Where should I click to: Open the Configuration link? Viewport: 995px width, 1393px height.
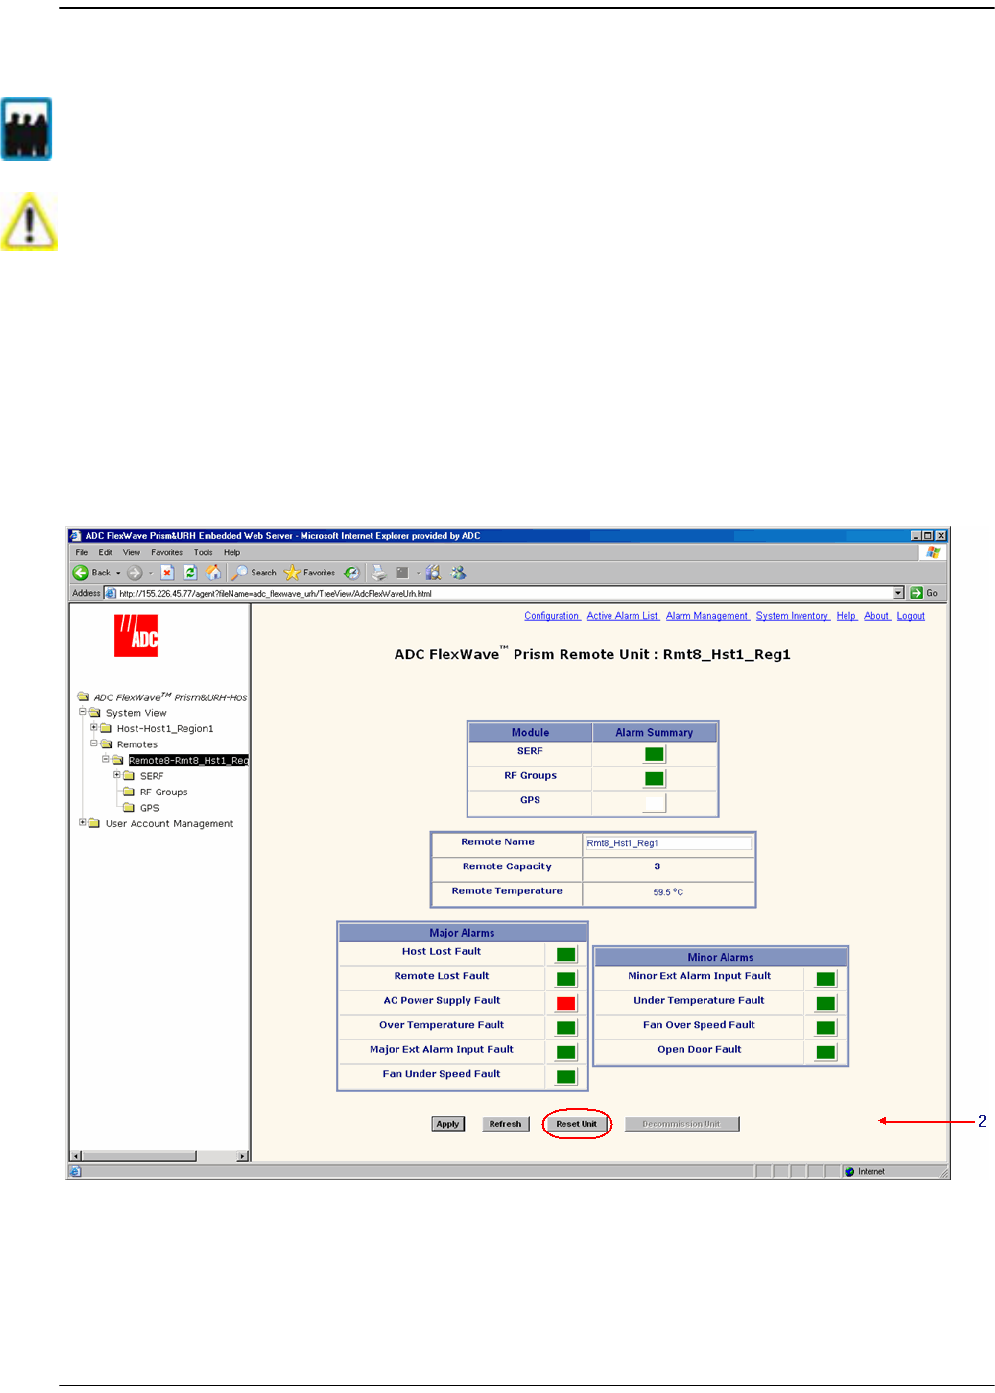(552, 616)
